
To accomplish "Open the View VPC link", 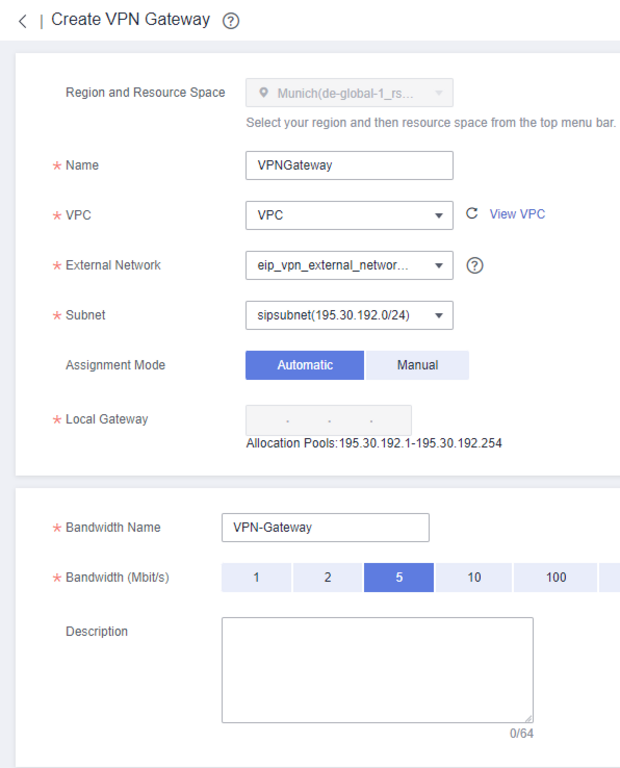I will 517,214.
